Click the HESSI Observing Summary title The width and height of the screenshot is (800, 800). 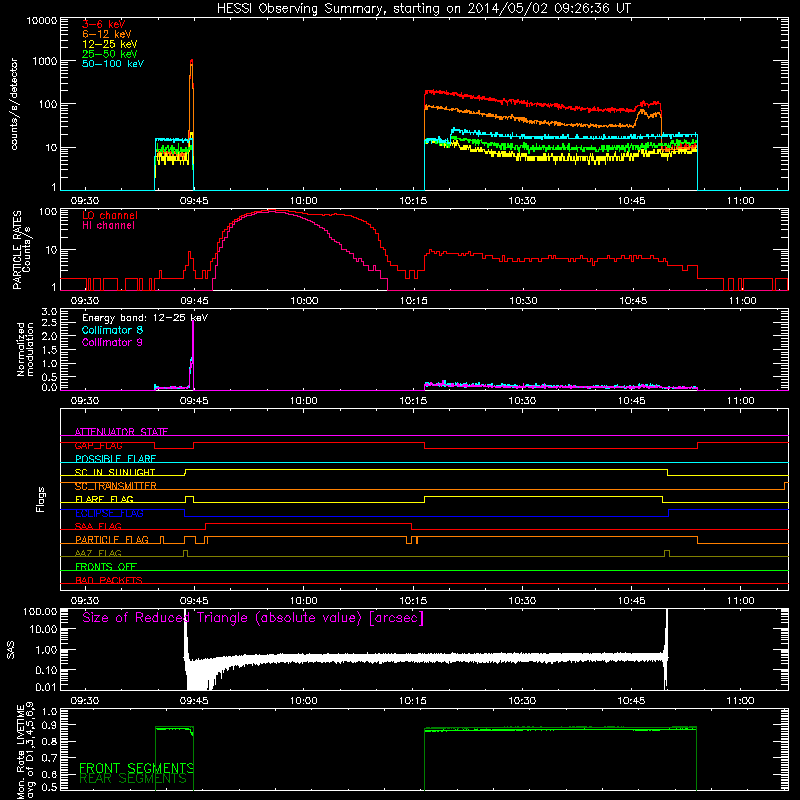[424, 9]
